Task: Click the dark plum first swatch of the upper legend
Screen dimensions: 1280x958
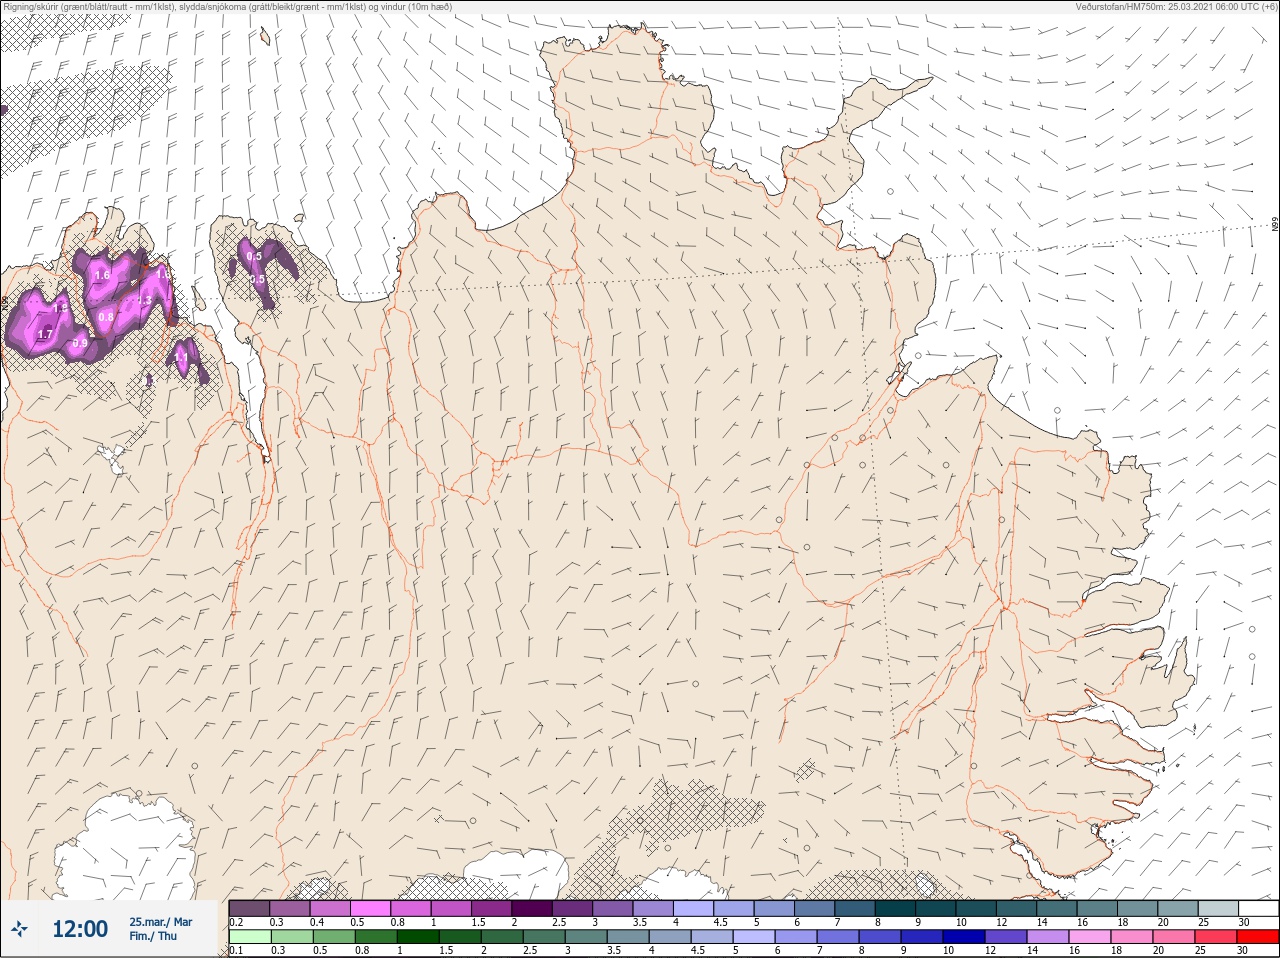Action: coord(249,908)
